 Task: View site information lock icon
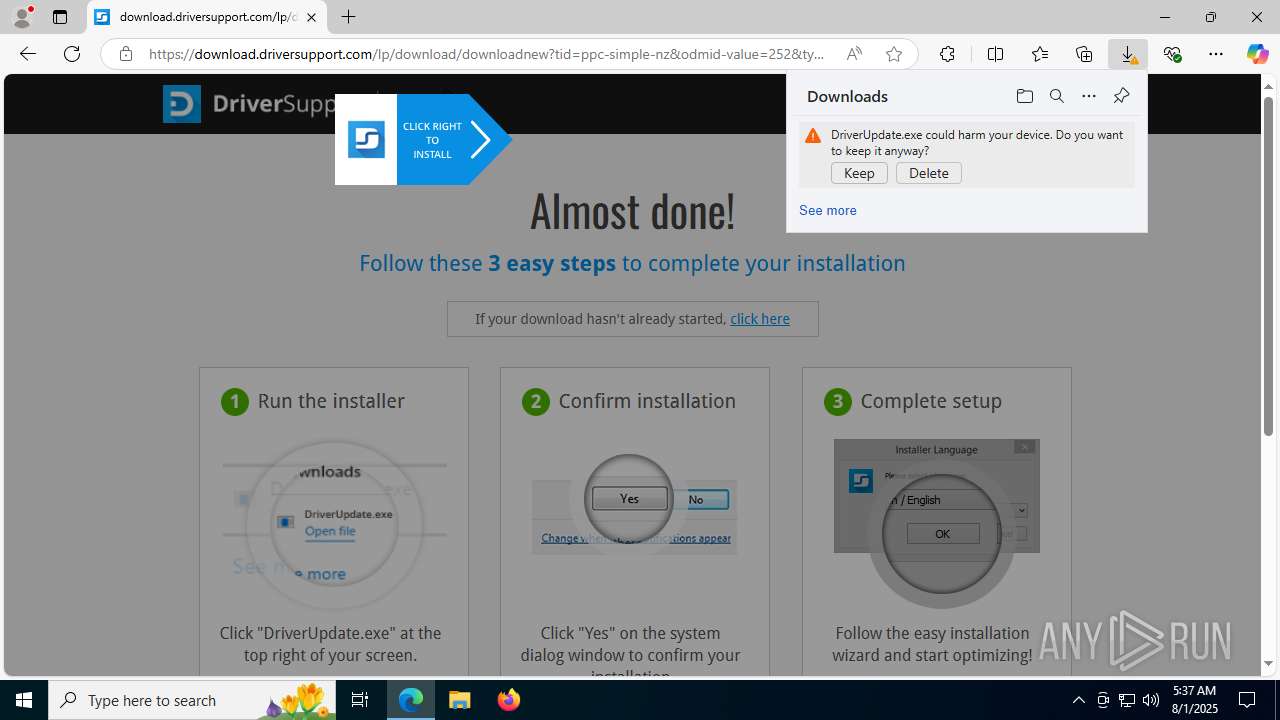[125, 54]
